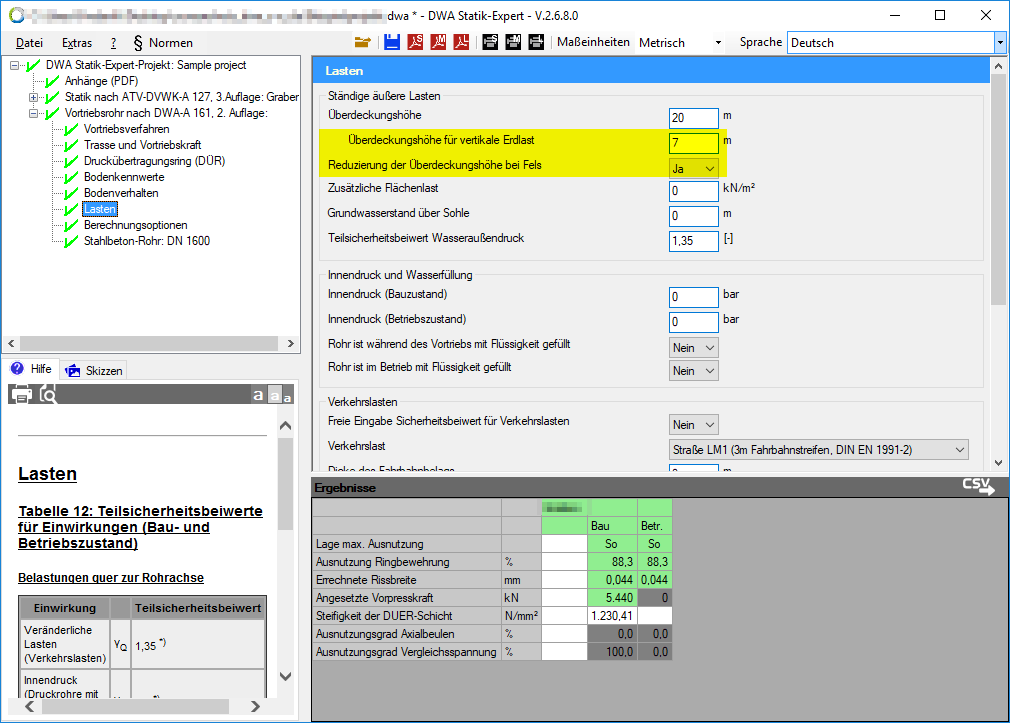Viewport: 1010px width, 723px height.
Task: Open the help print preview magnifier icon
Action: (48, 394)
